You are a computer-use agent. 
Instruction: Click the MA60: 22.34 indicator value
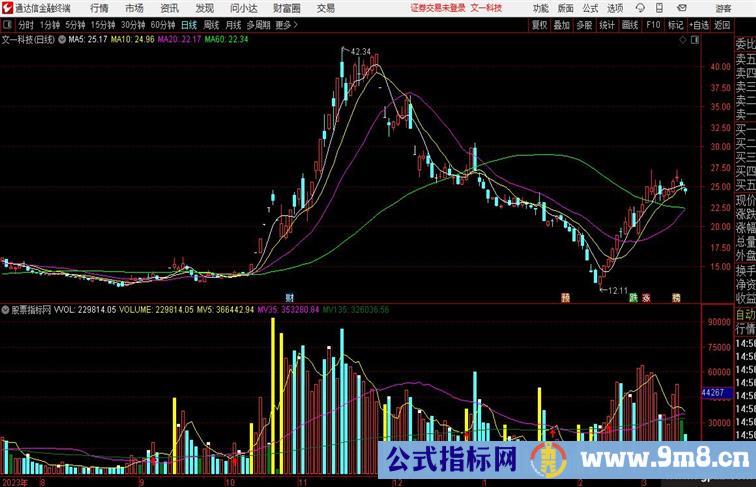pos(226,40)
